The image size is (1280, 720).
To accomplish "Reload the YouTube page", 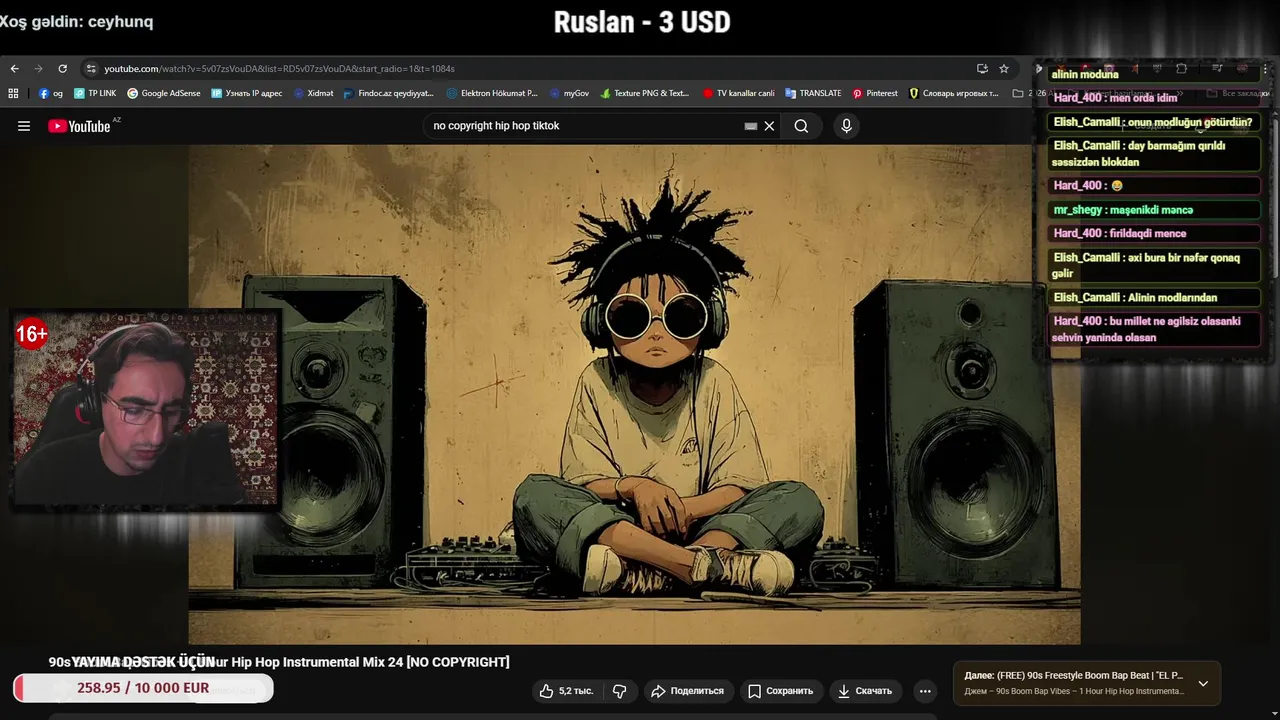I will 62,69.
